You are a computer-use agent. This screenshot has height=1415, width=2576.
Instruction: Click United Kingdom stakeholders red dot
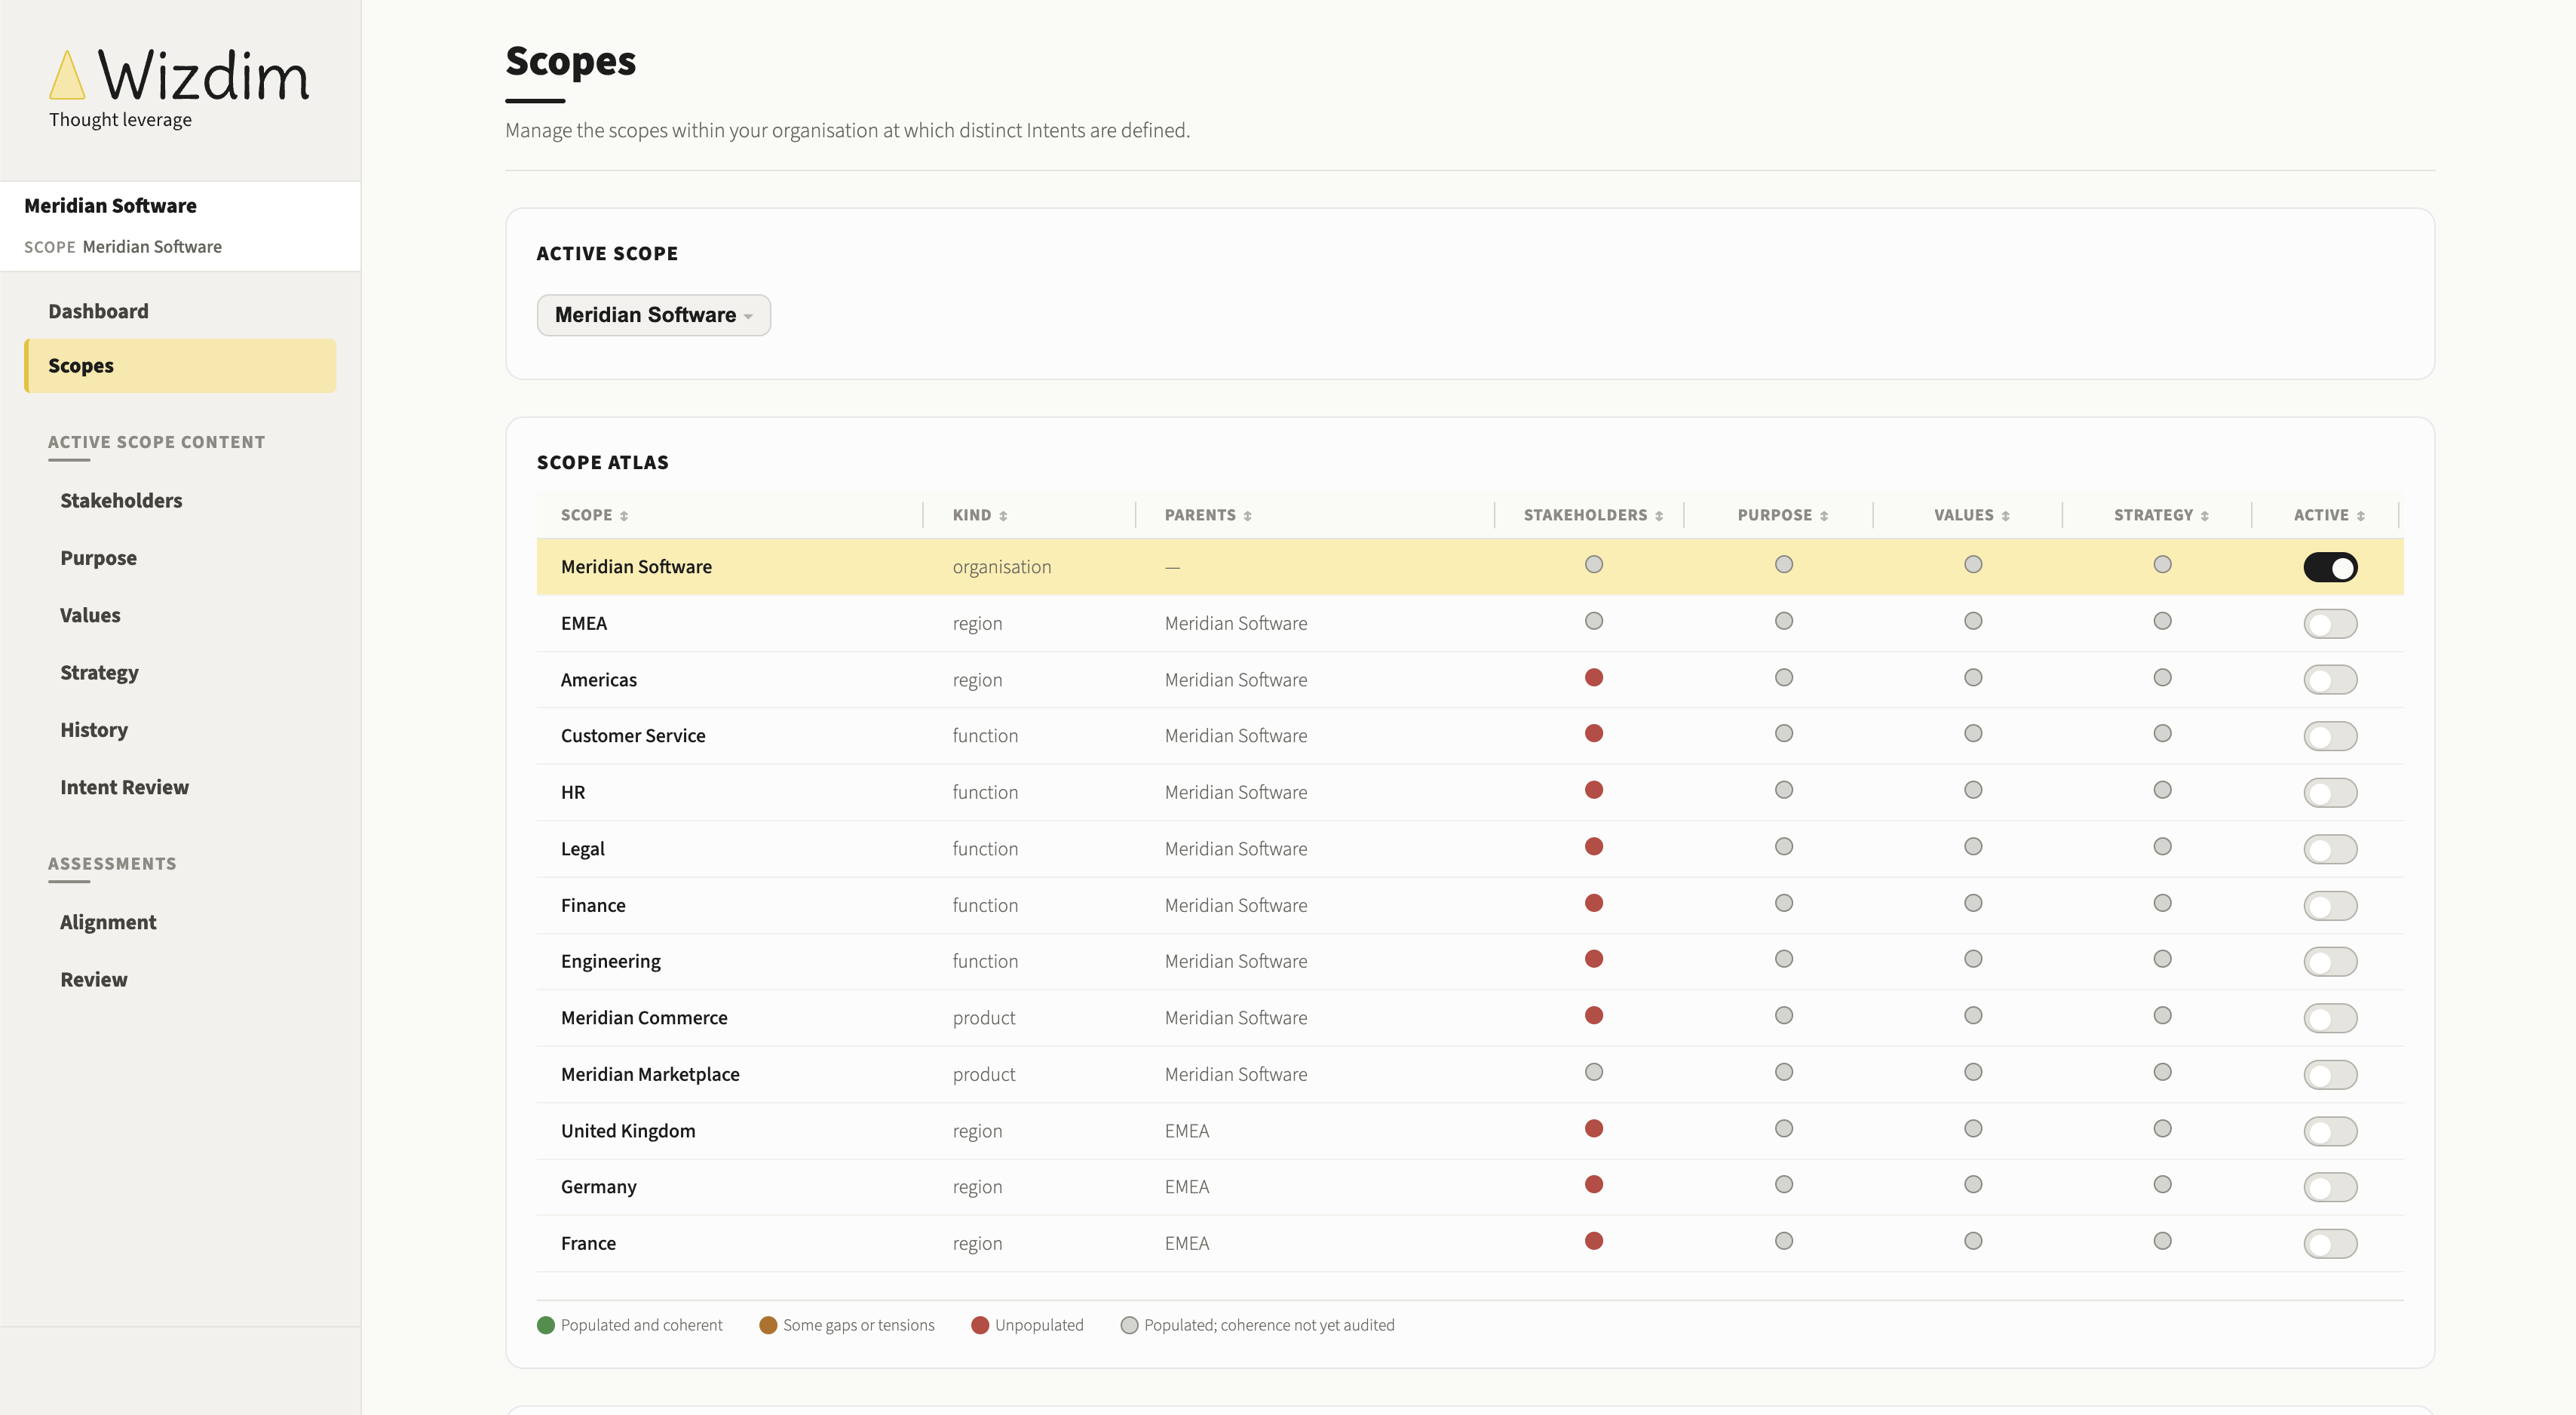coord(1594,1128)
